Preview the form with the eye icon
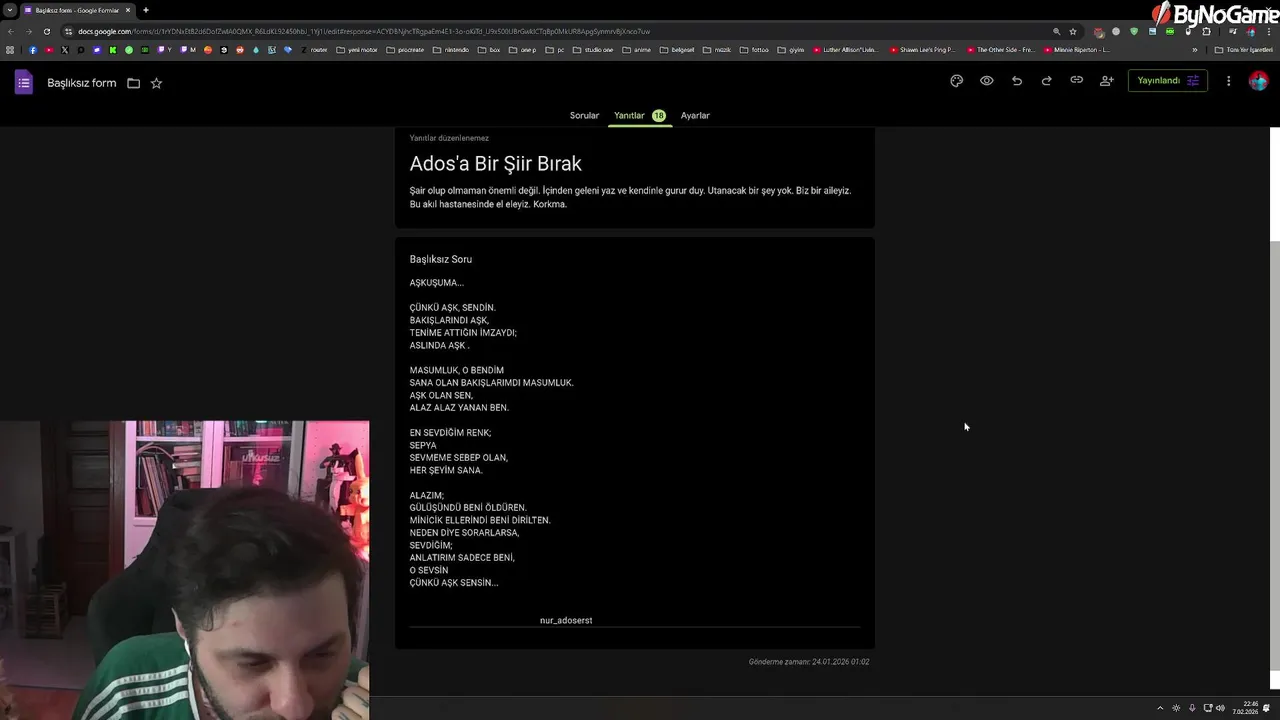Viewport: 1280px width, 720px height. pos(987,81)
